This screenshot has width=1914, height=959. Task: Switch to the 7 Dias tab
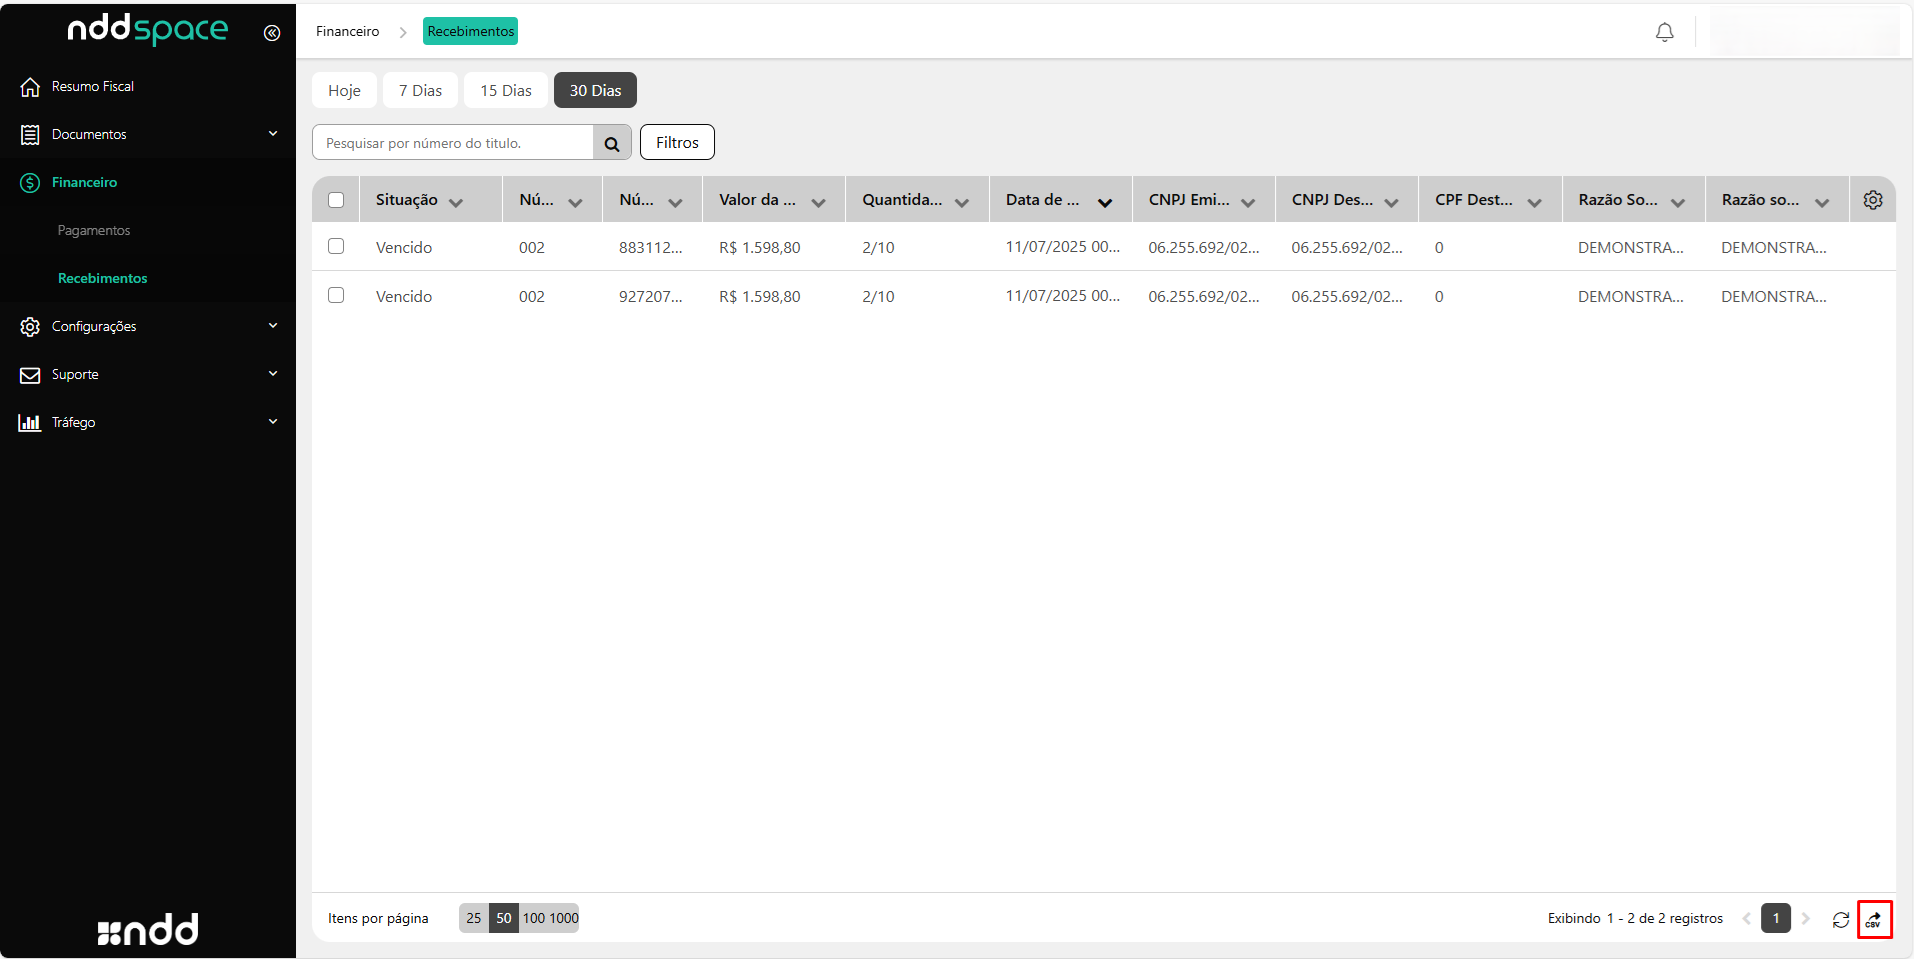(420, 90)
